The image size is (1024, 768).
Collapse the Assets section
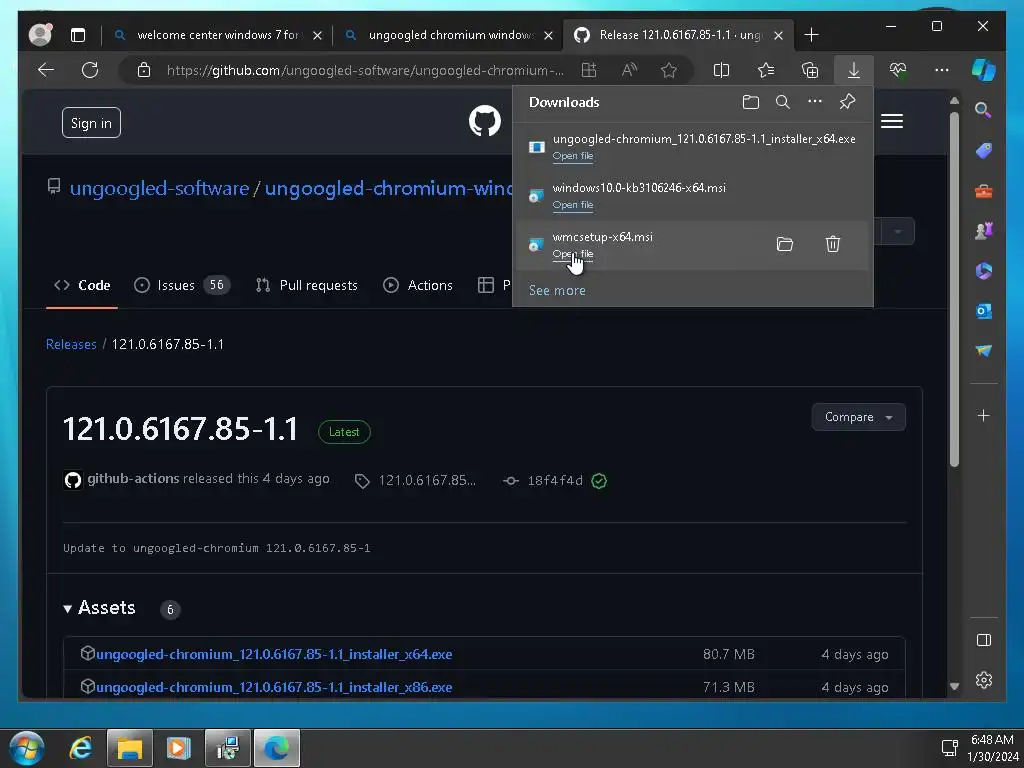[99, 608]
